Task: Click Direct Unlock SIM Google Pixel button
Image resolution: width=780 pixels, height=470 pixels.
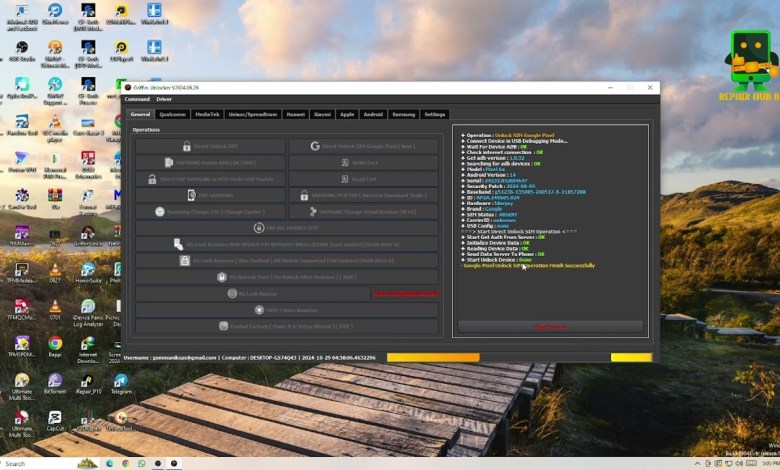Action: click(x=364, y=146)
